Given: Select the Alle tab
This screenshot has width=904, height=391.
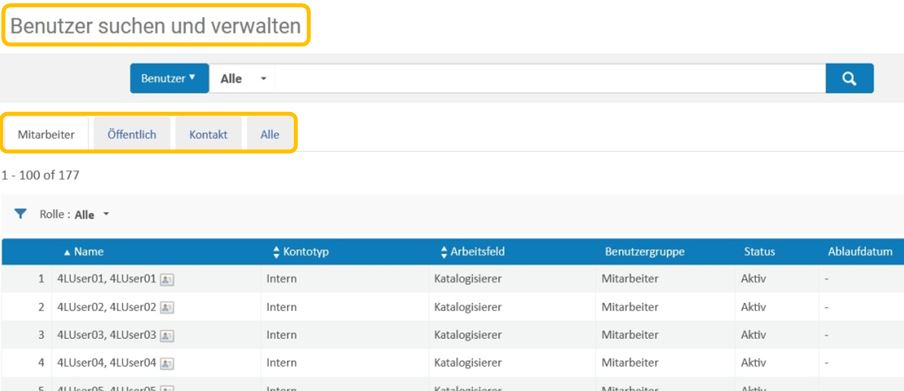Looking at the screenshot, I should point(269,134).
